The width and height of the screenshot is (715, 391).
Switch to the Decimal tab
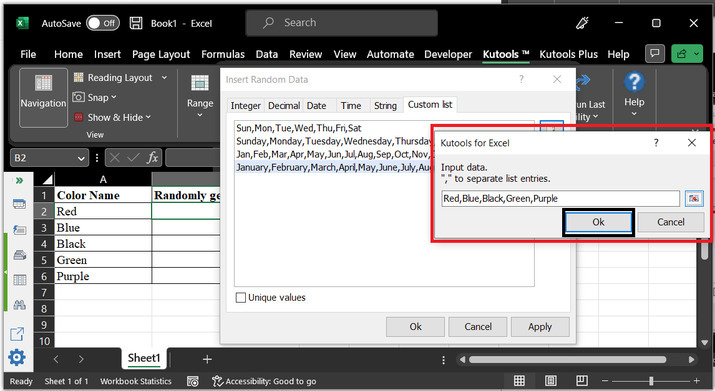pyautogui.click(x=284, y=105)
